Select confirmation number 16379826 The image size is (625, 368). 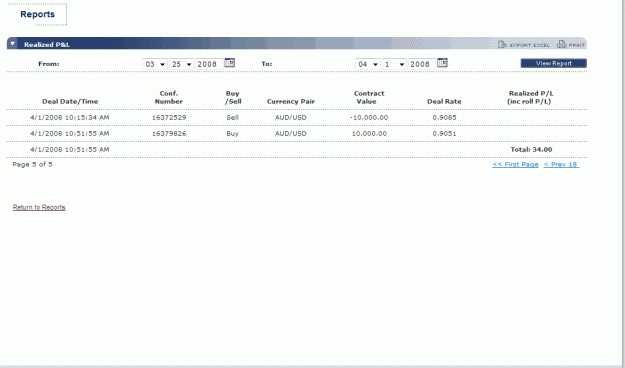[169, 134]
